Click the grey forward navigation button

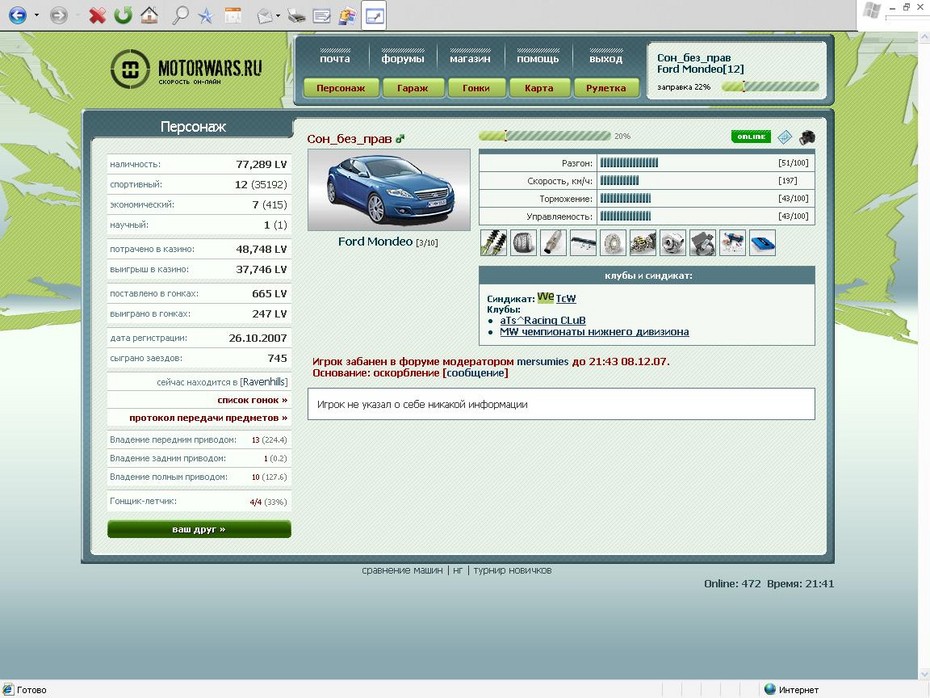[58, 15]
